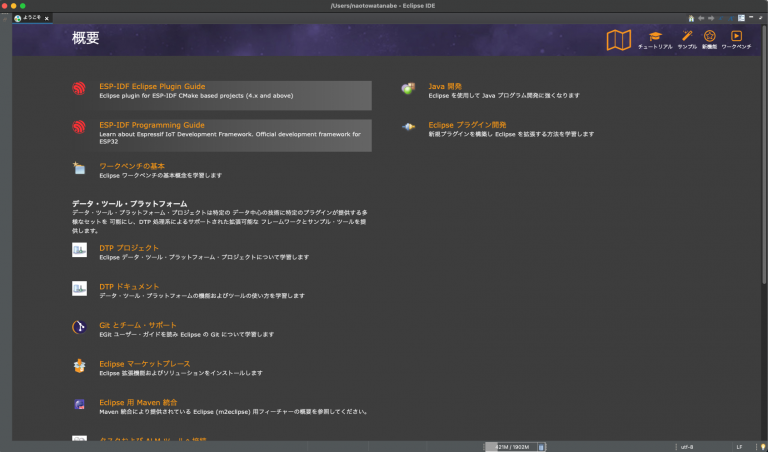
Task: Open ESP-IDF Programming Guide link
Action: tap(152, 125)
